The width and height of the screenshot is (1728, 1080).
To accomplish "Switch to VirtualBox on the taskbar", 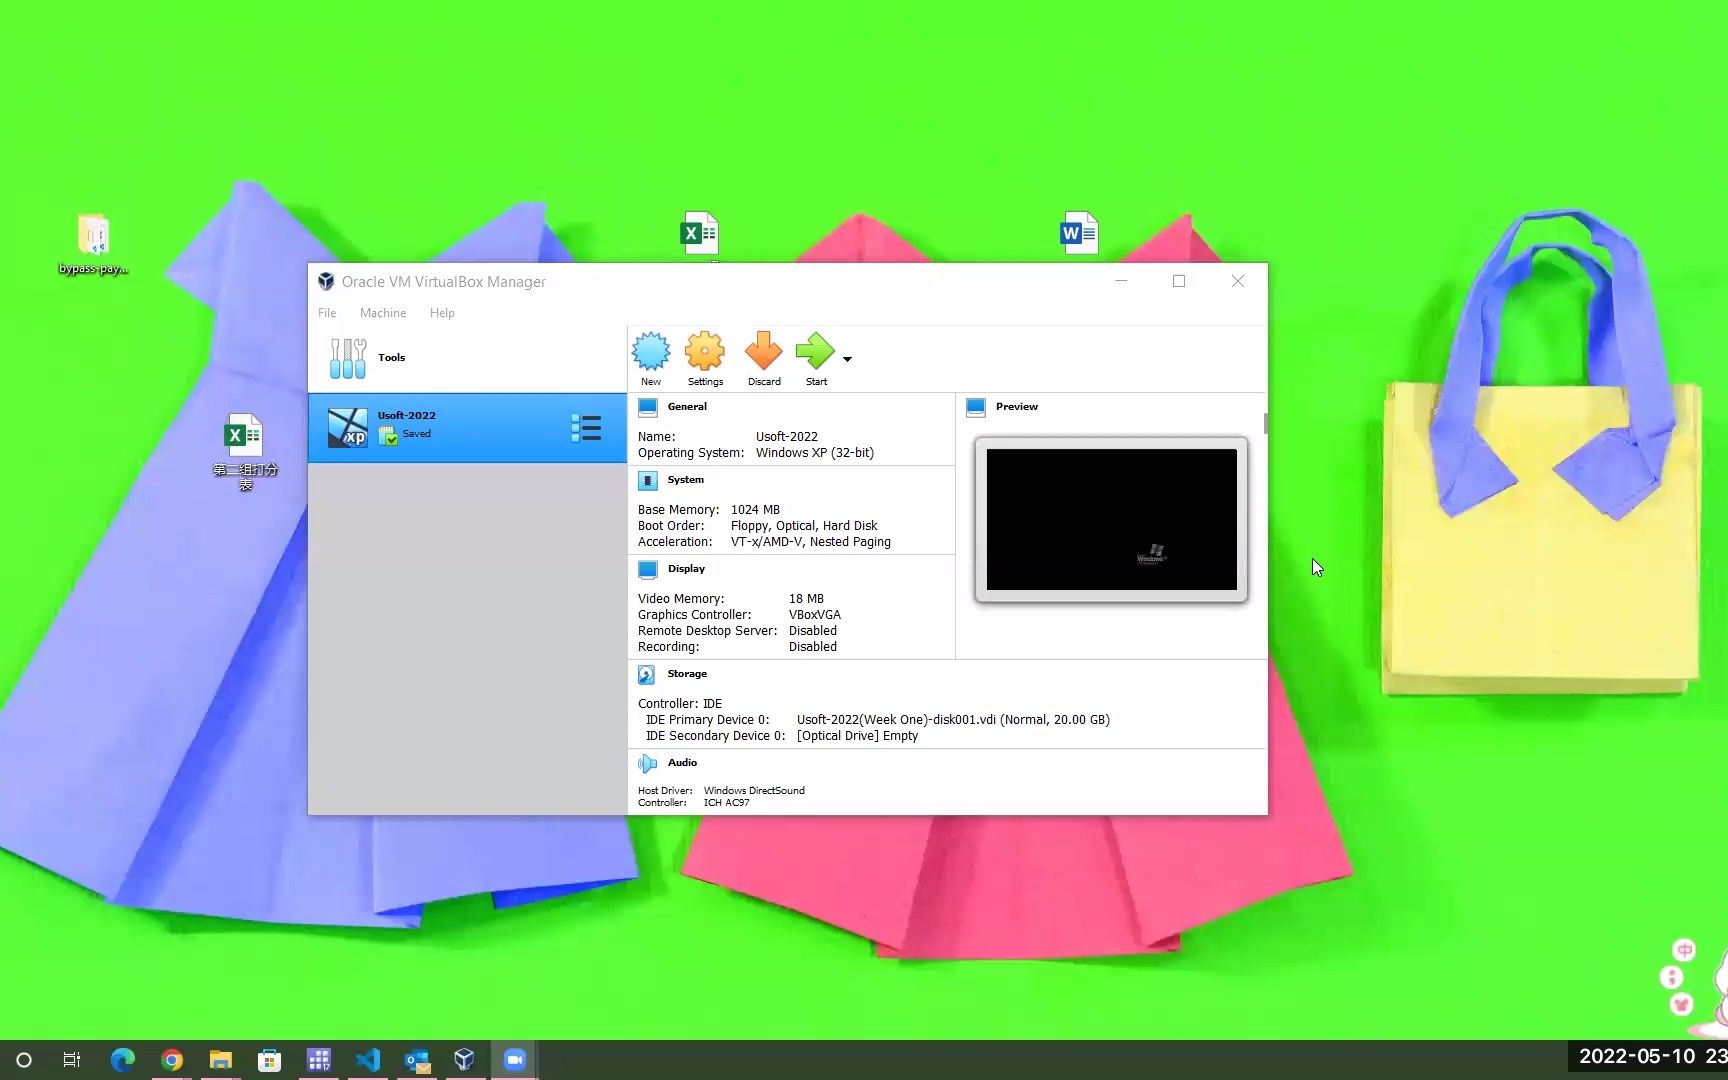I will 465,1060.
